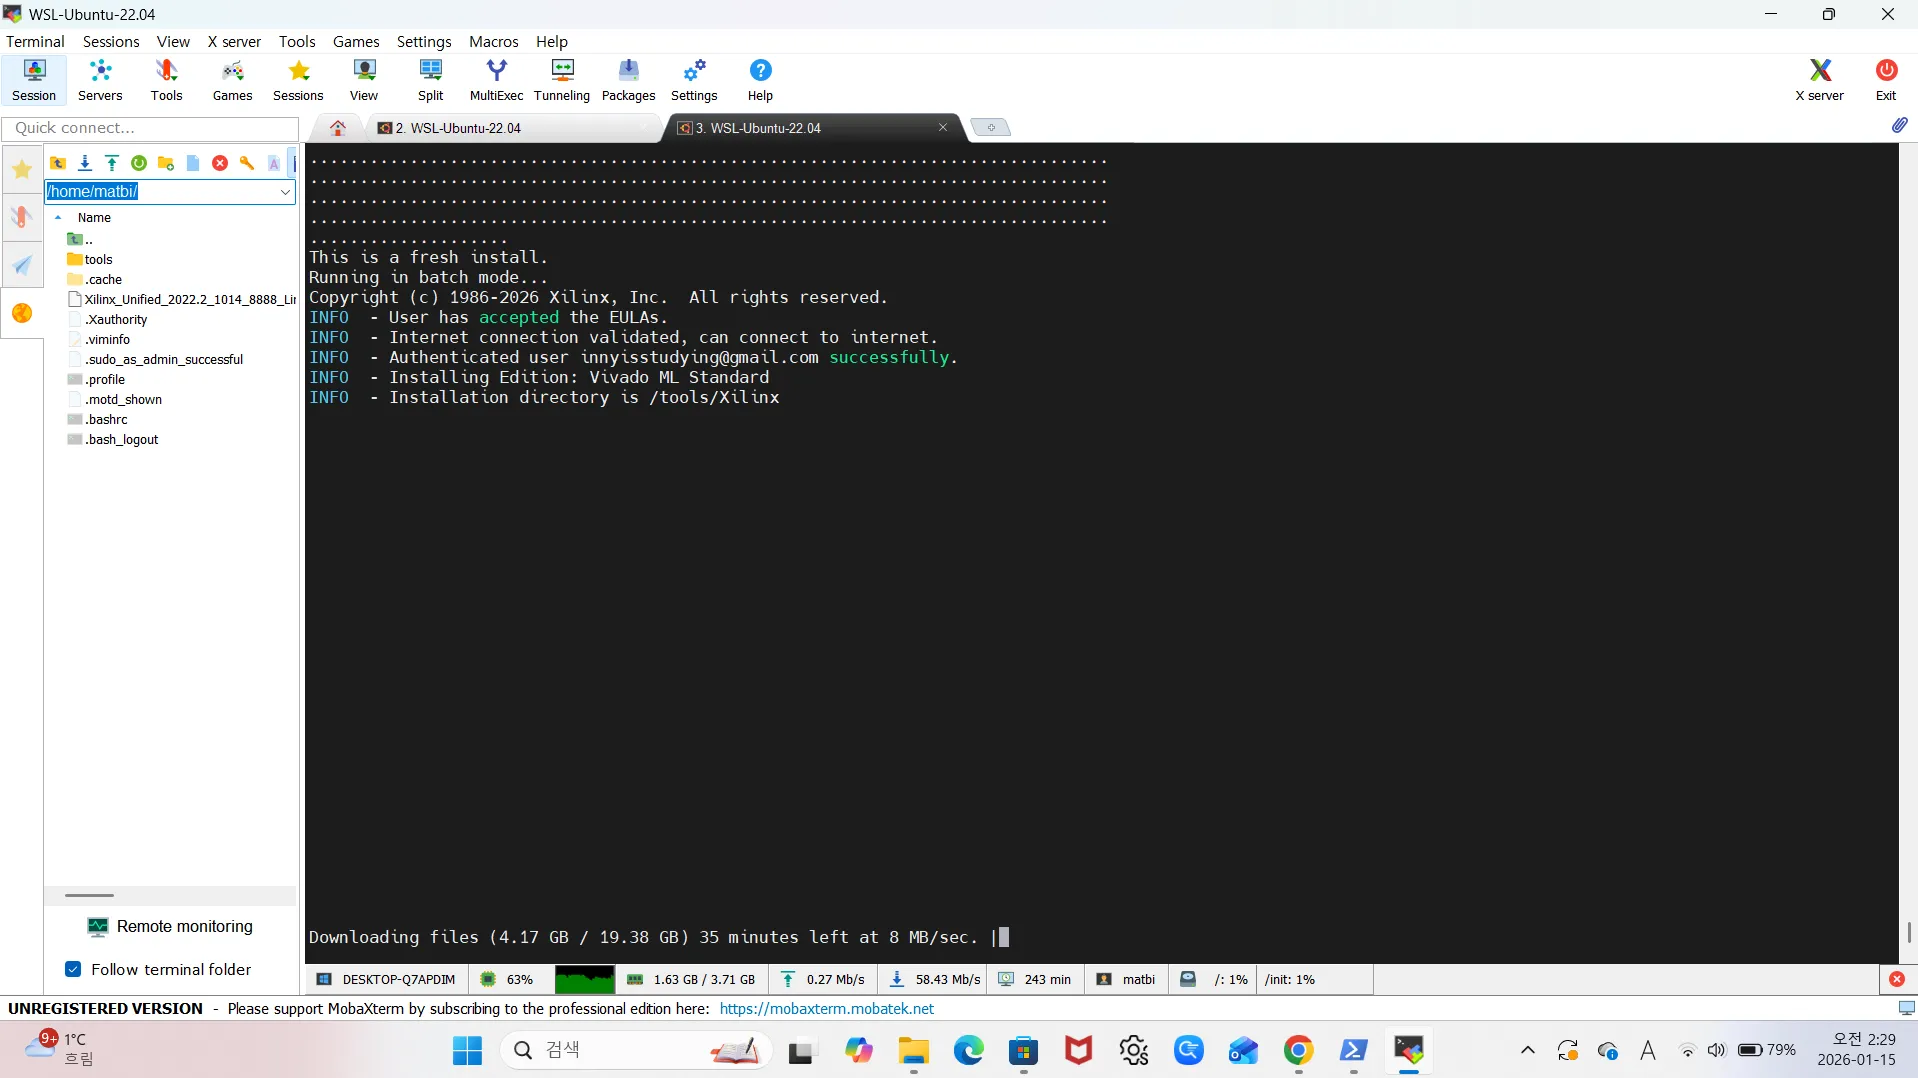This screenshot has height=1078, width=1918.
Task: Open the X server menu
Action: 234,41
